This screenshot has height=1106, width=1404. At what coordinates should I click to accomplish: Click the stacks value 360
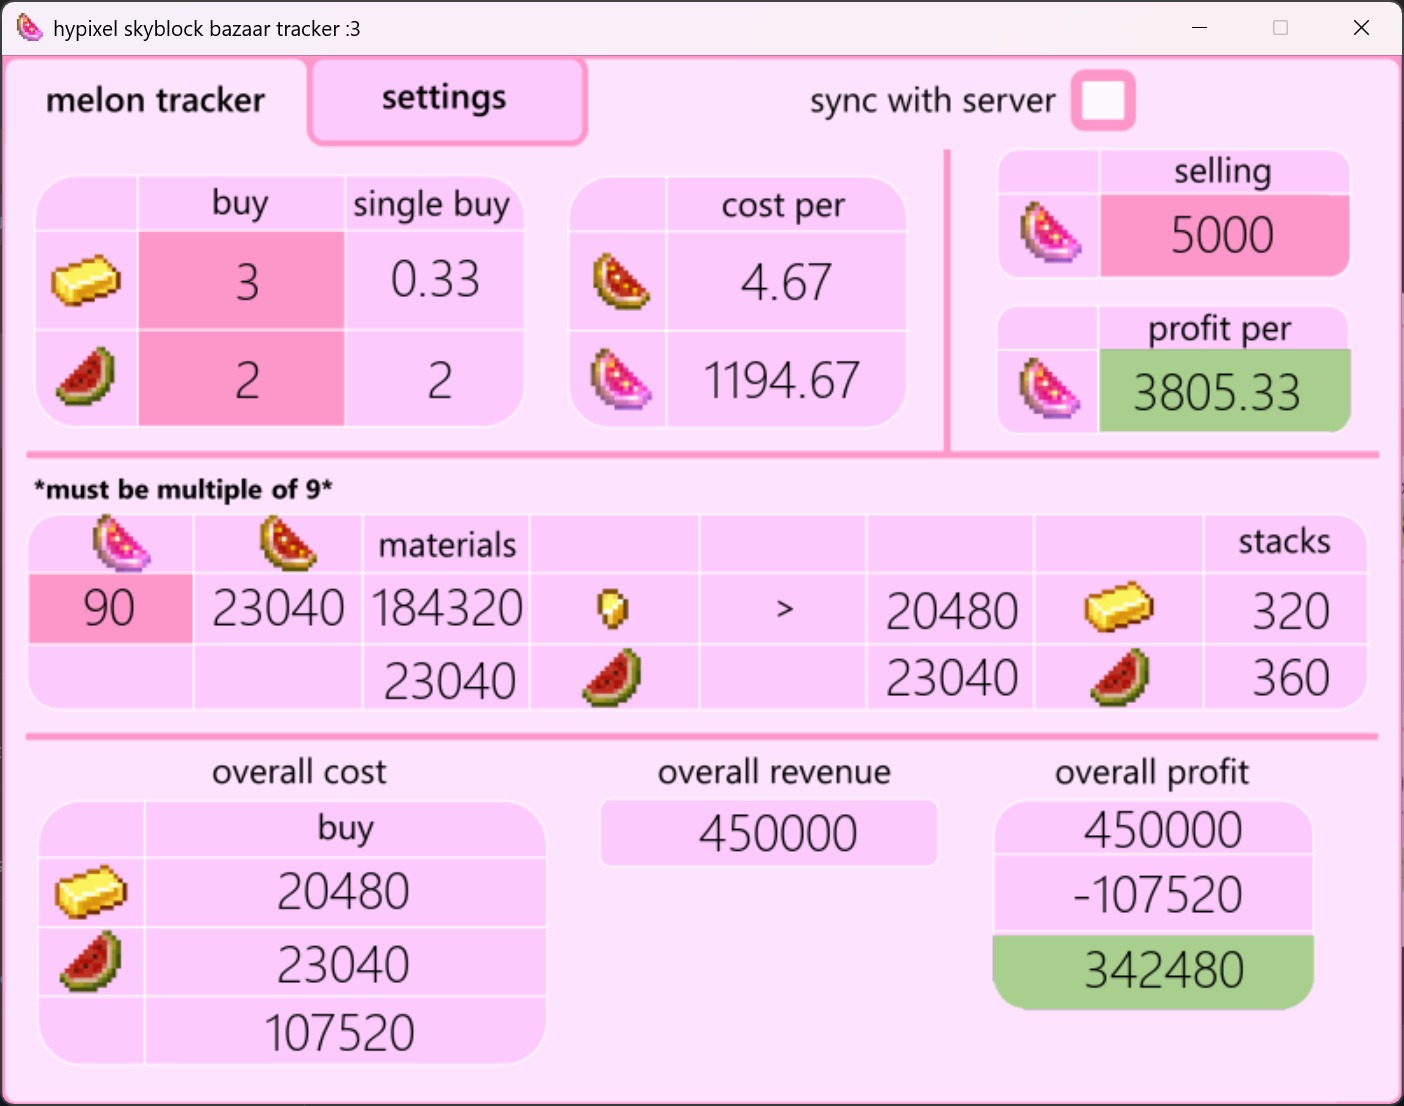(1291, 678)
